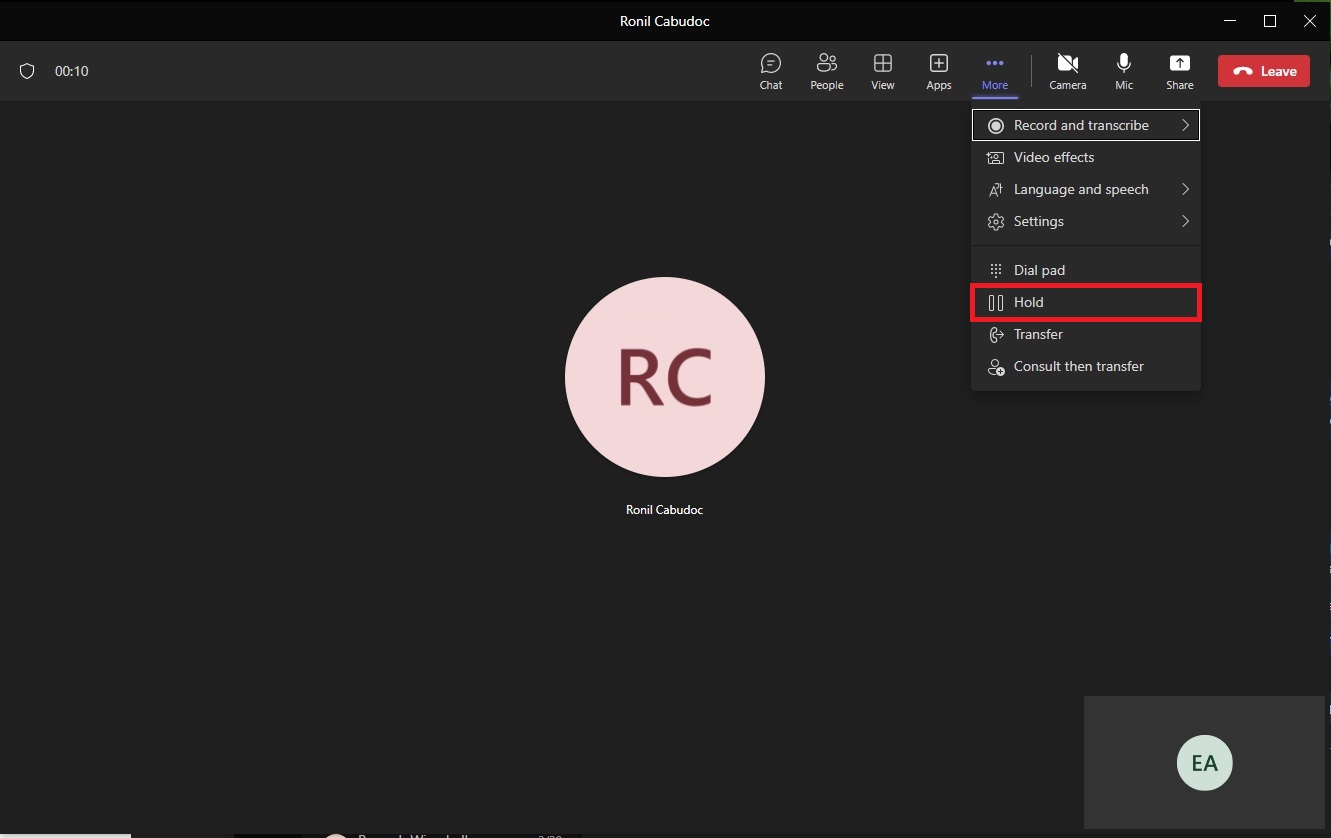Select the Transfer option
Screen dimensions: 1331x838
[1038, 334]
